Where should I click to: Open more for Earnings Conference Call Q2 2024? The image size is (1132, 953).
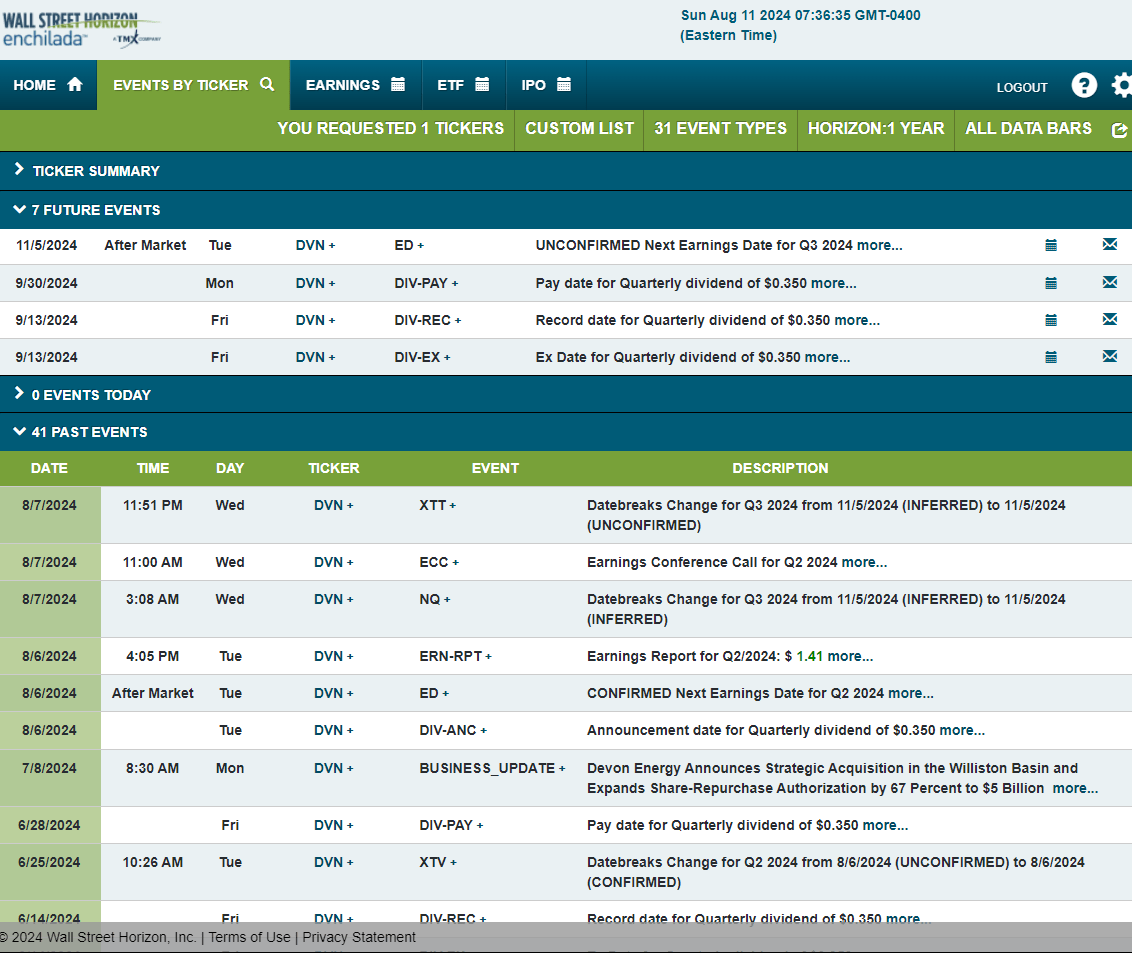(864, 562)
